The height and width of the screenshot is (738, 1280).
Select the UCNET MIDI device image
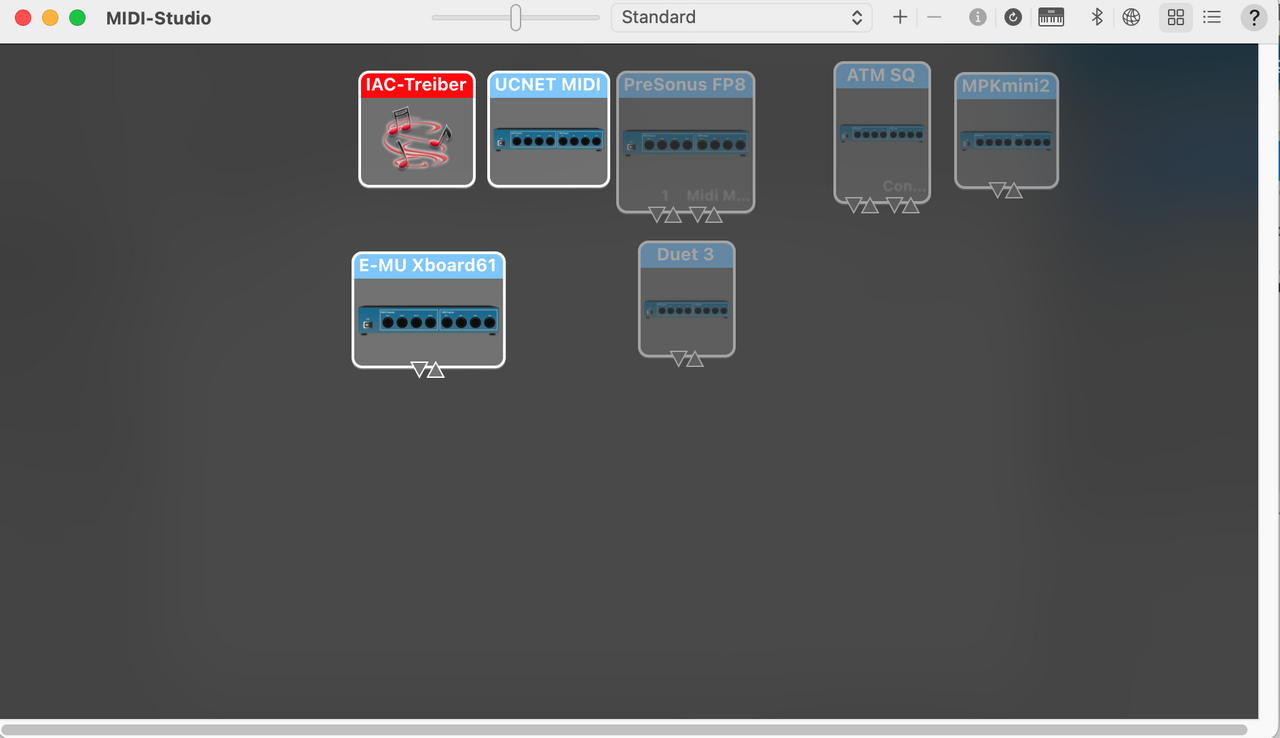point(548,140)
